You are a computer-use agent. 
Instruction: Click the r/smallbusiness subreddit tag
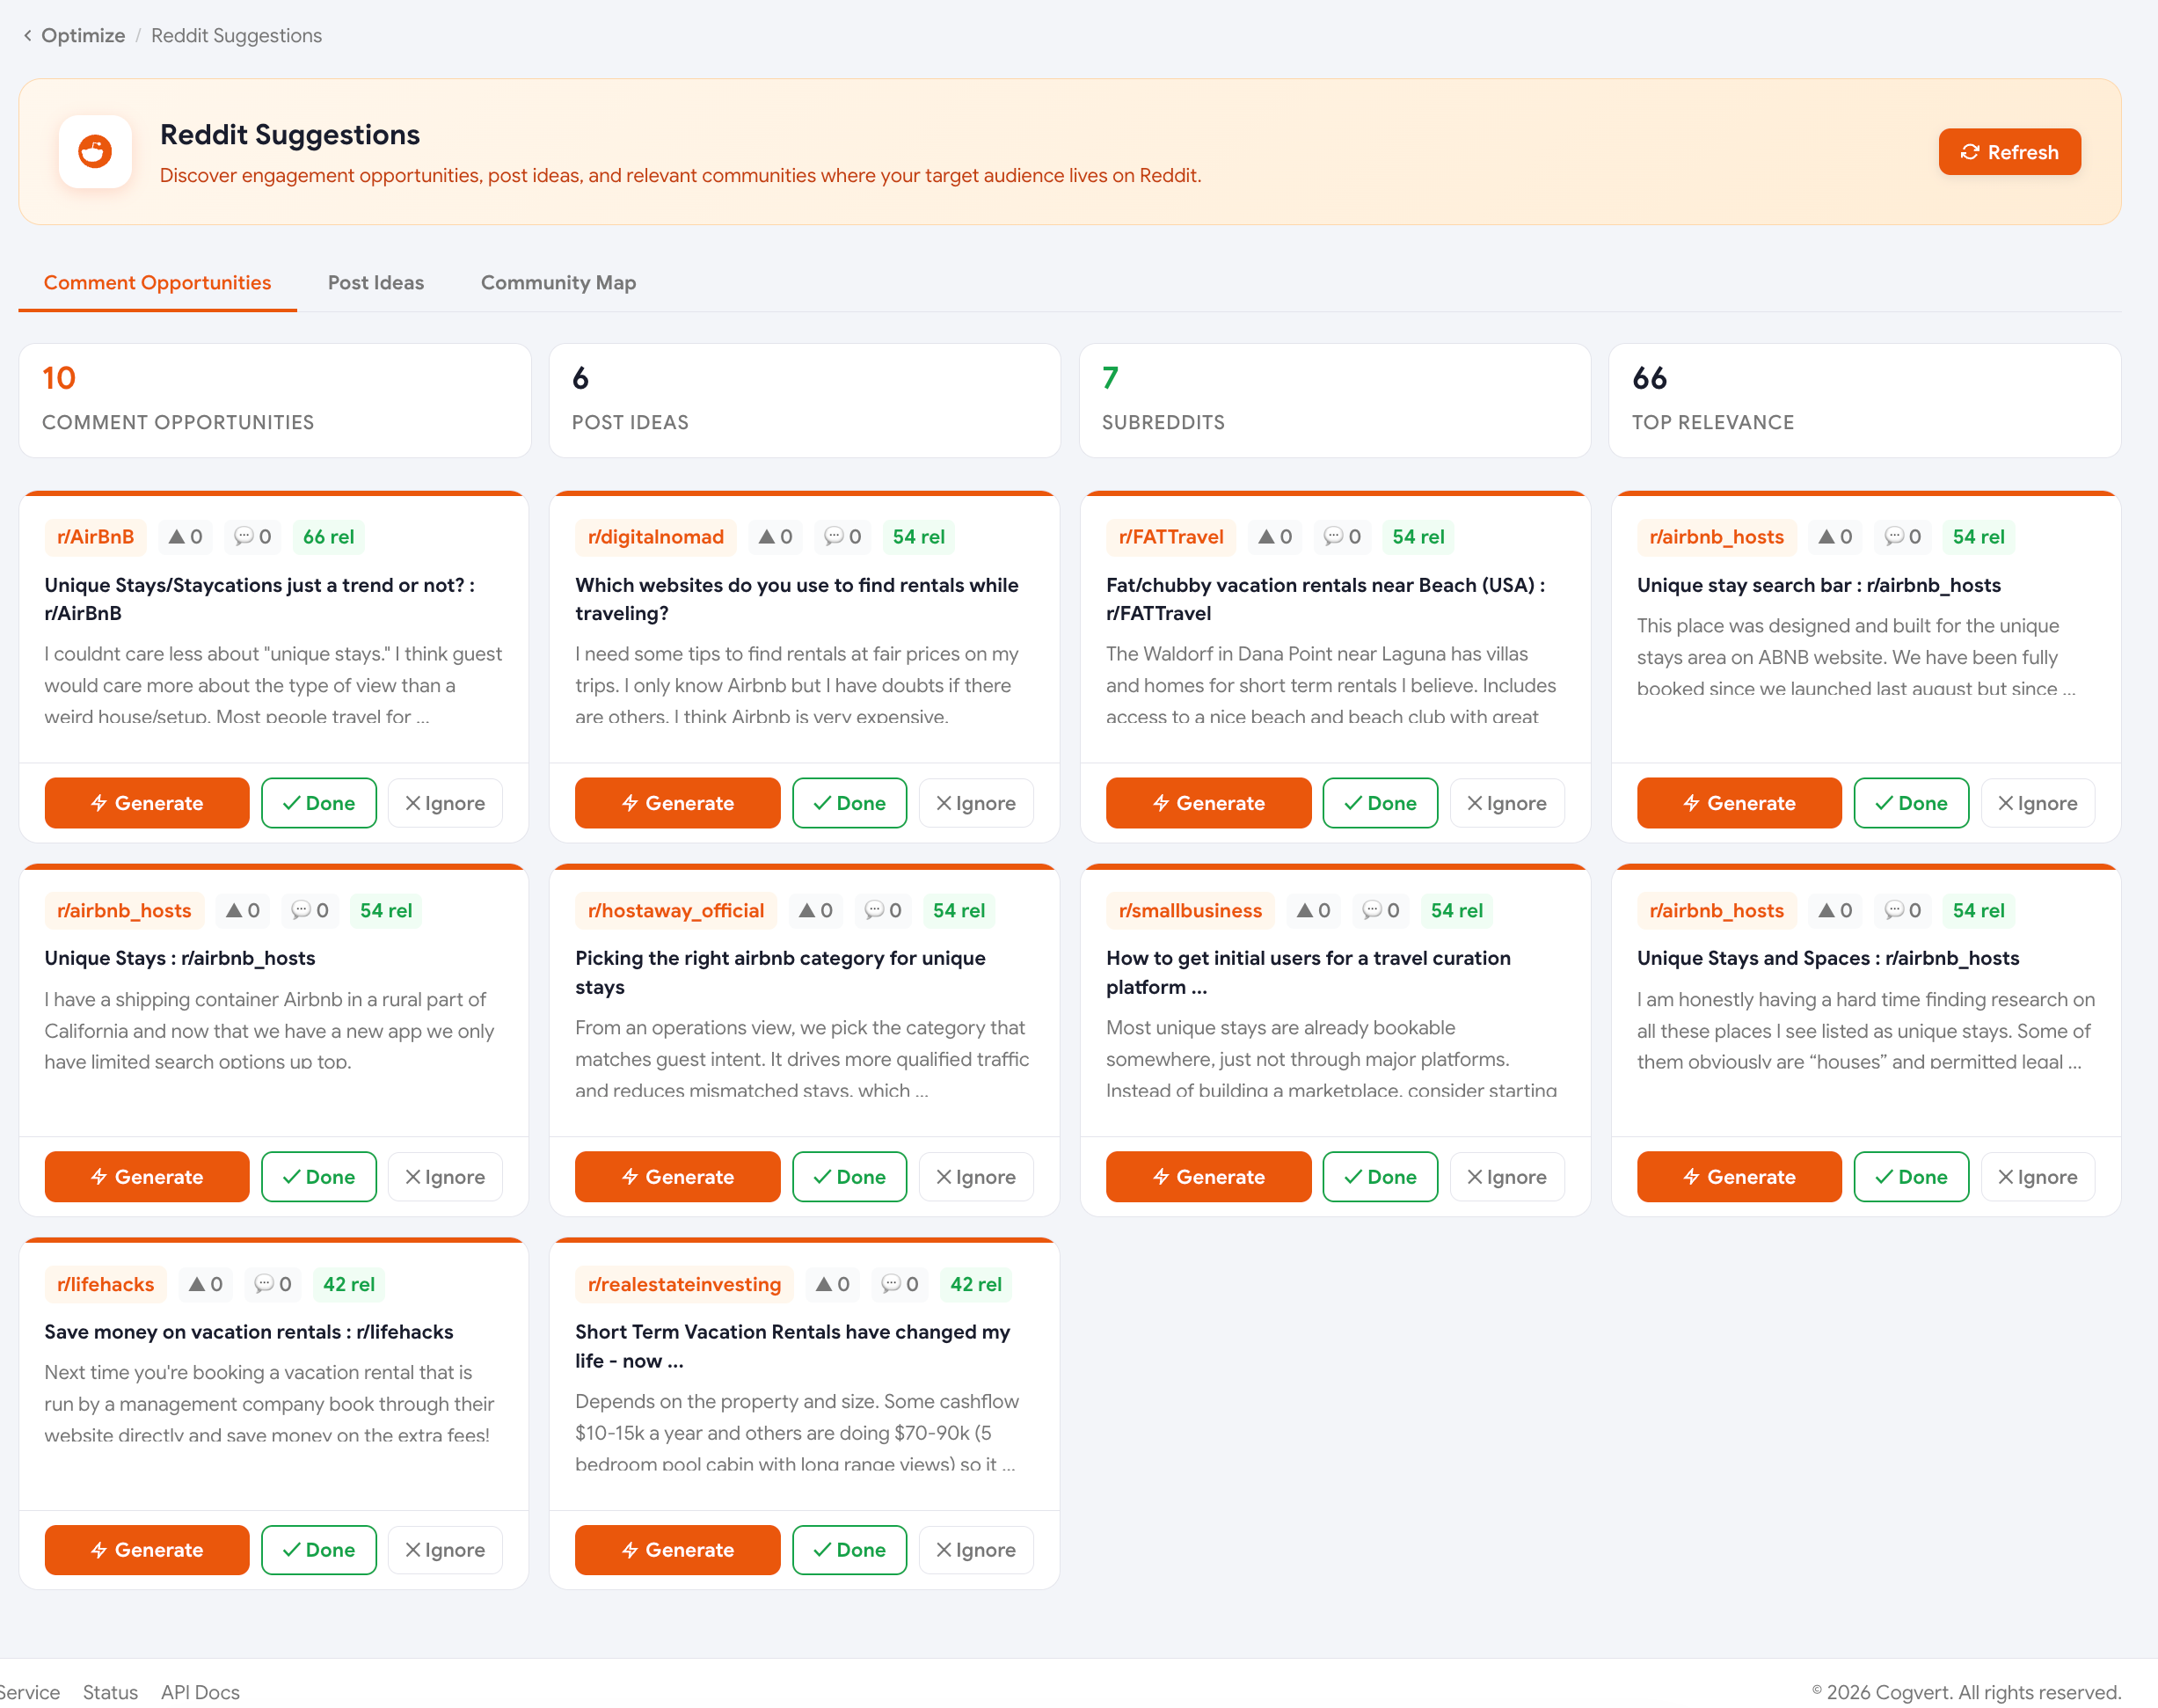(1190, 911)
